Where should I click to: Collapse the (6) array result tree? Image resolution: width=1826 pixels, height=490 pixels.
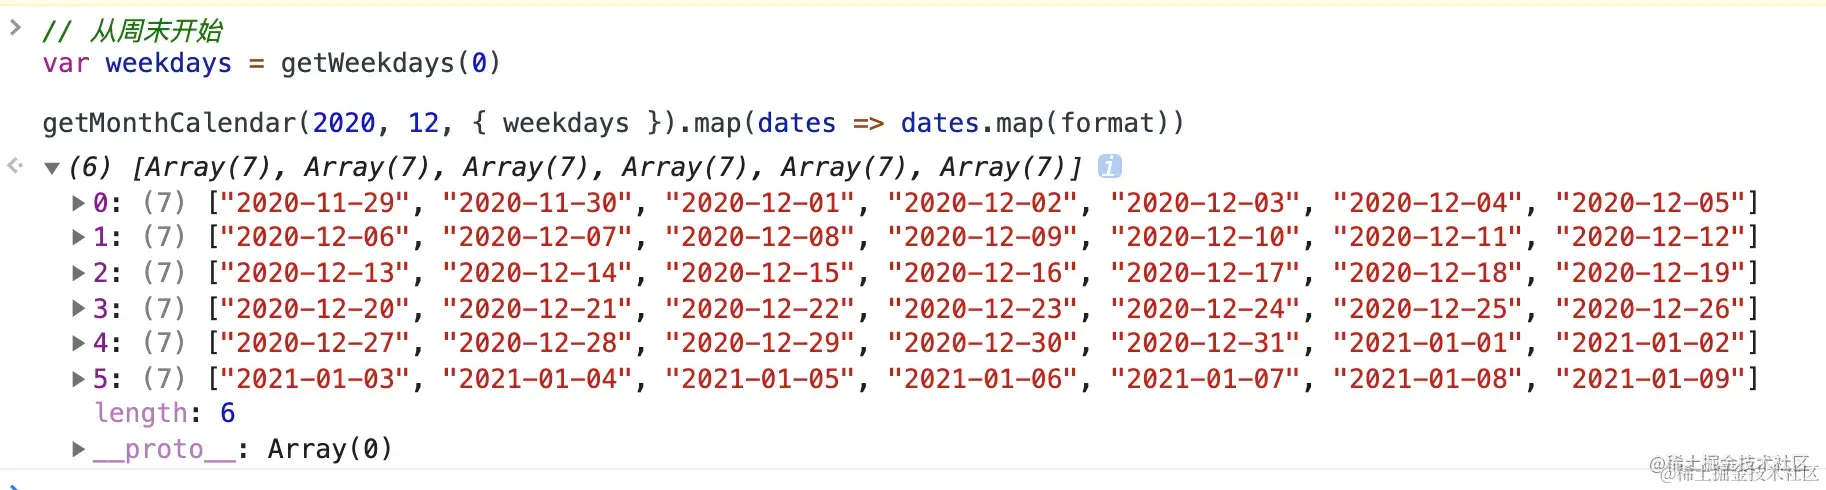(52, 167)
